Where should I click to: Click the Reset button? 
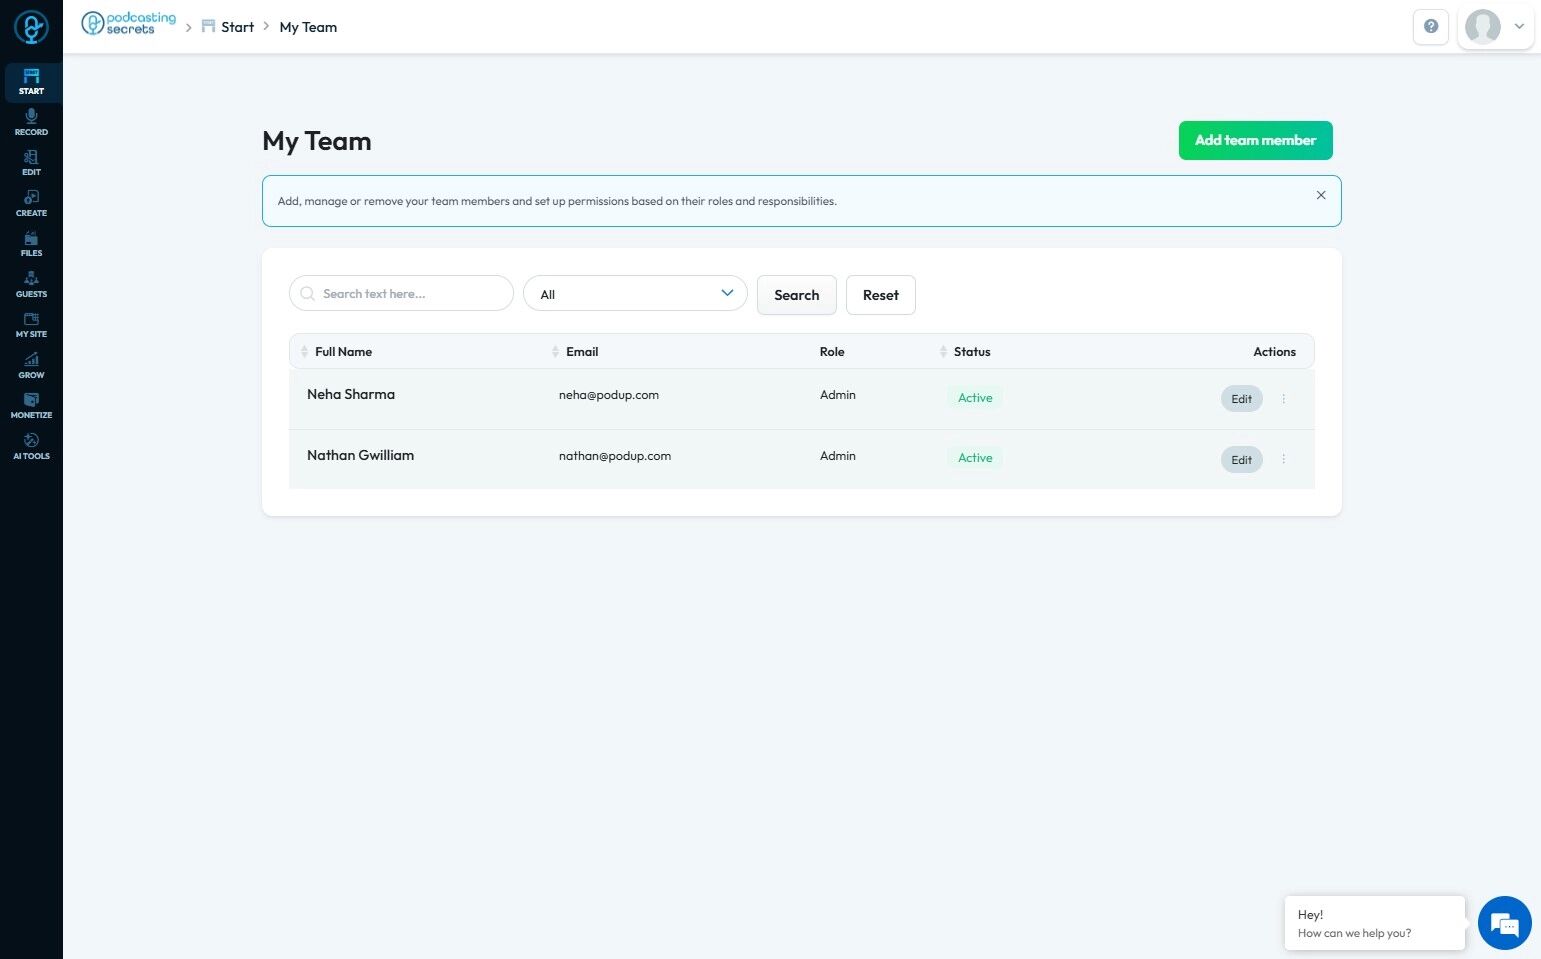pyautogui.click(x=880, y=295)
